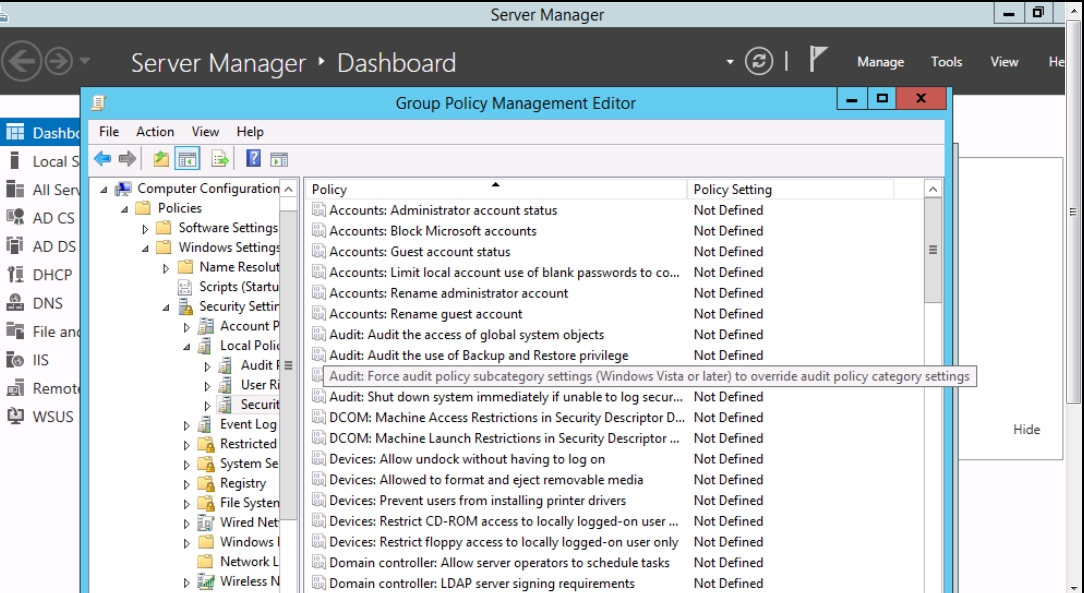
Task: Click the Server Manager refresh icon
Action: point(759,62)
